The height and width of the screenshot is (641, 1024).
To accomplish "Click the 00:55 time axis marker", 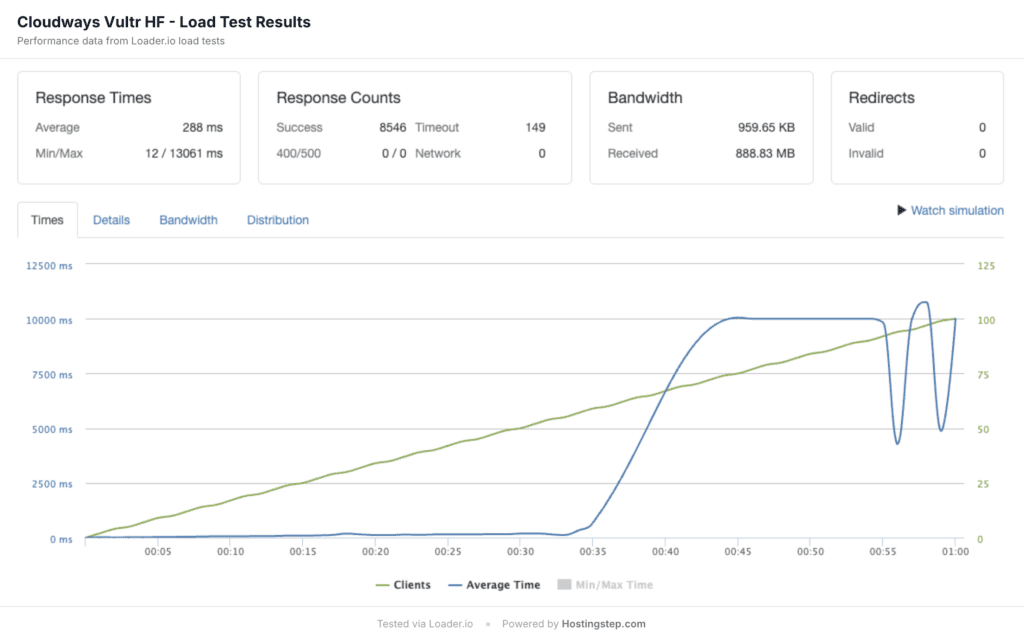I will (883, 552).
